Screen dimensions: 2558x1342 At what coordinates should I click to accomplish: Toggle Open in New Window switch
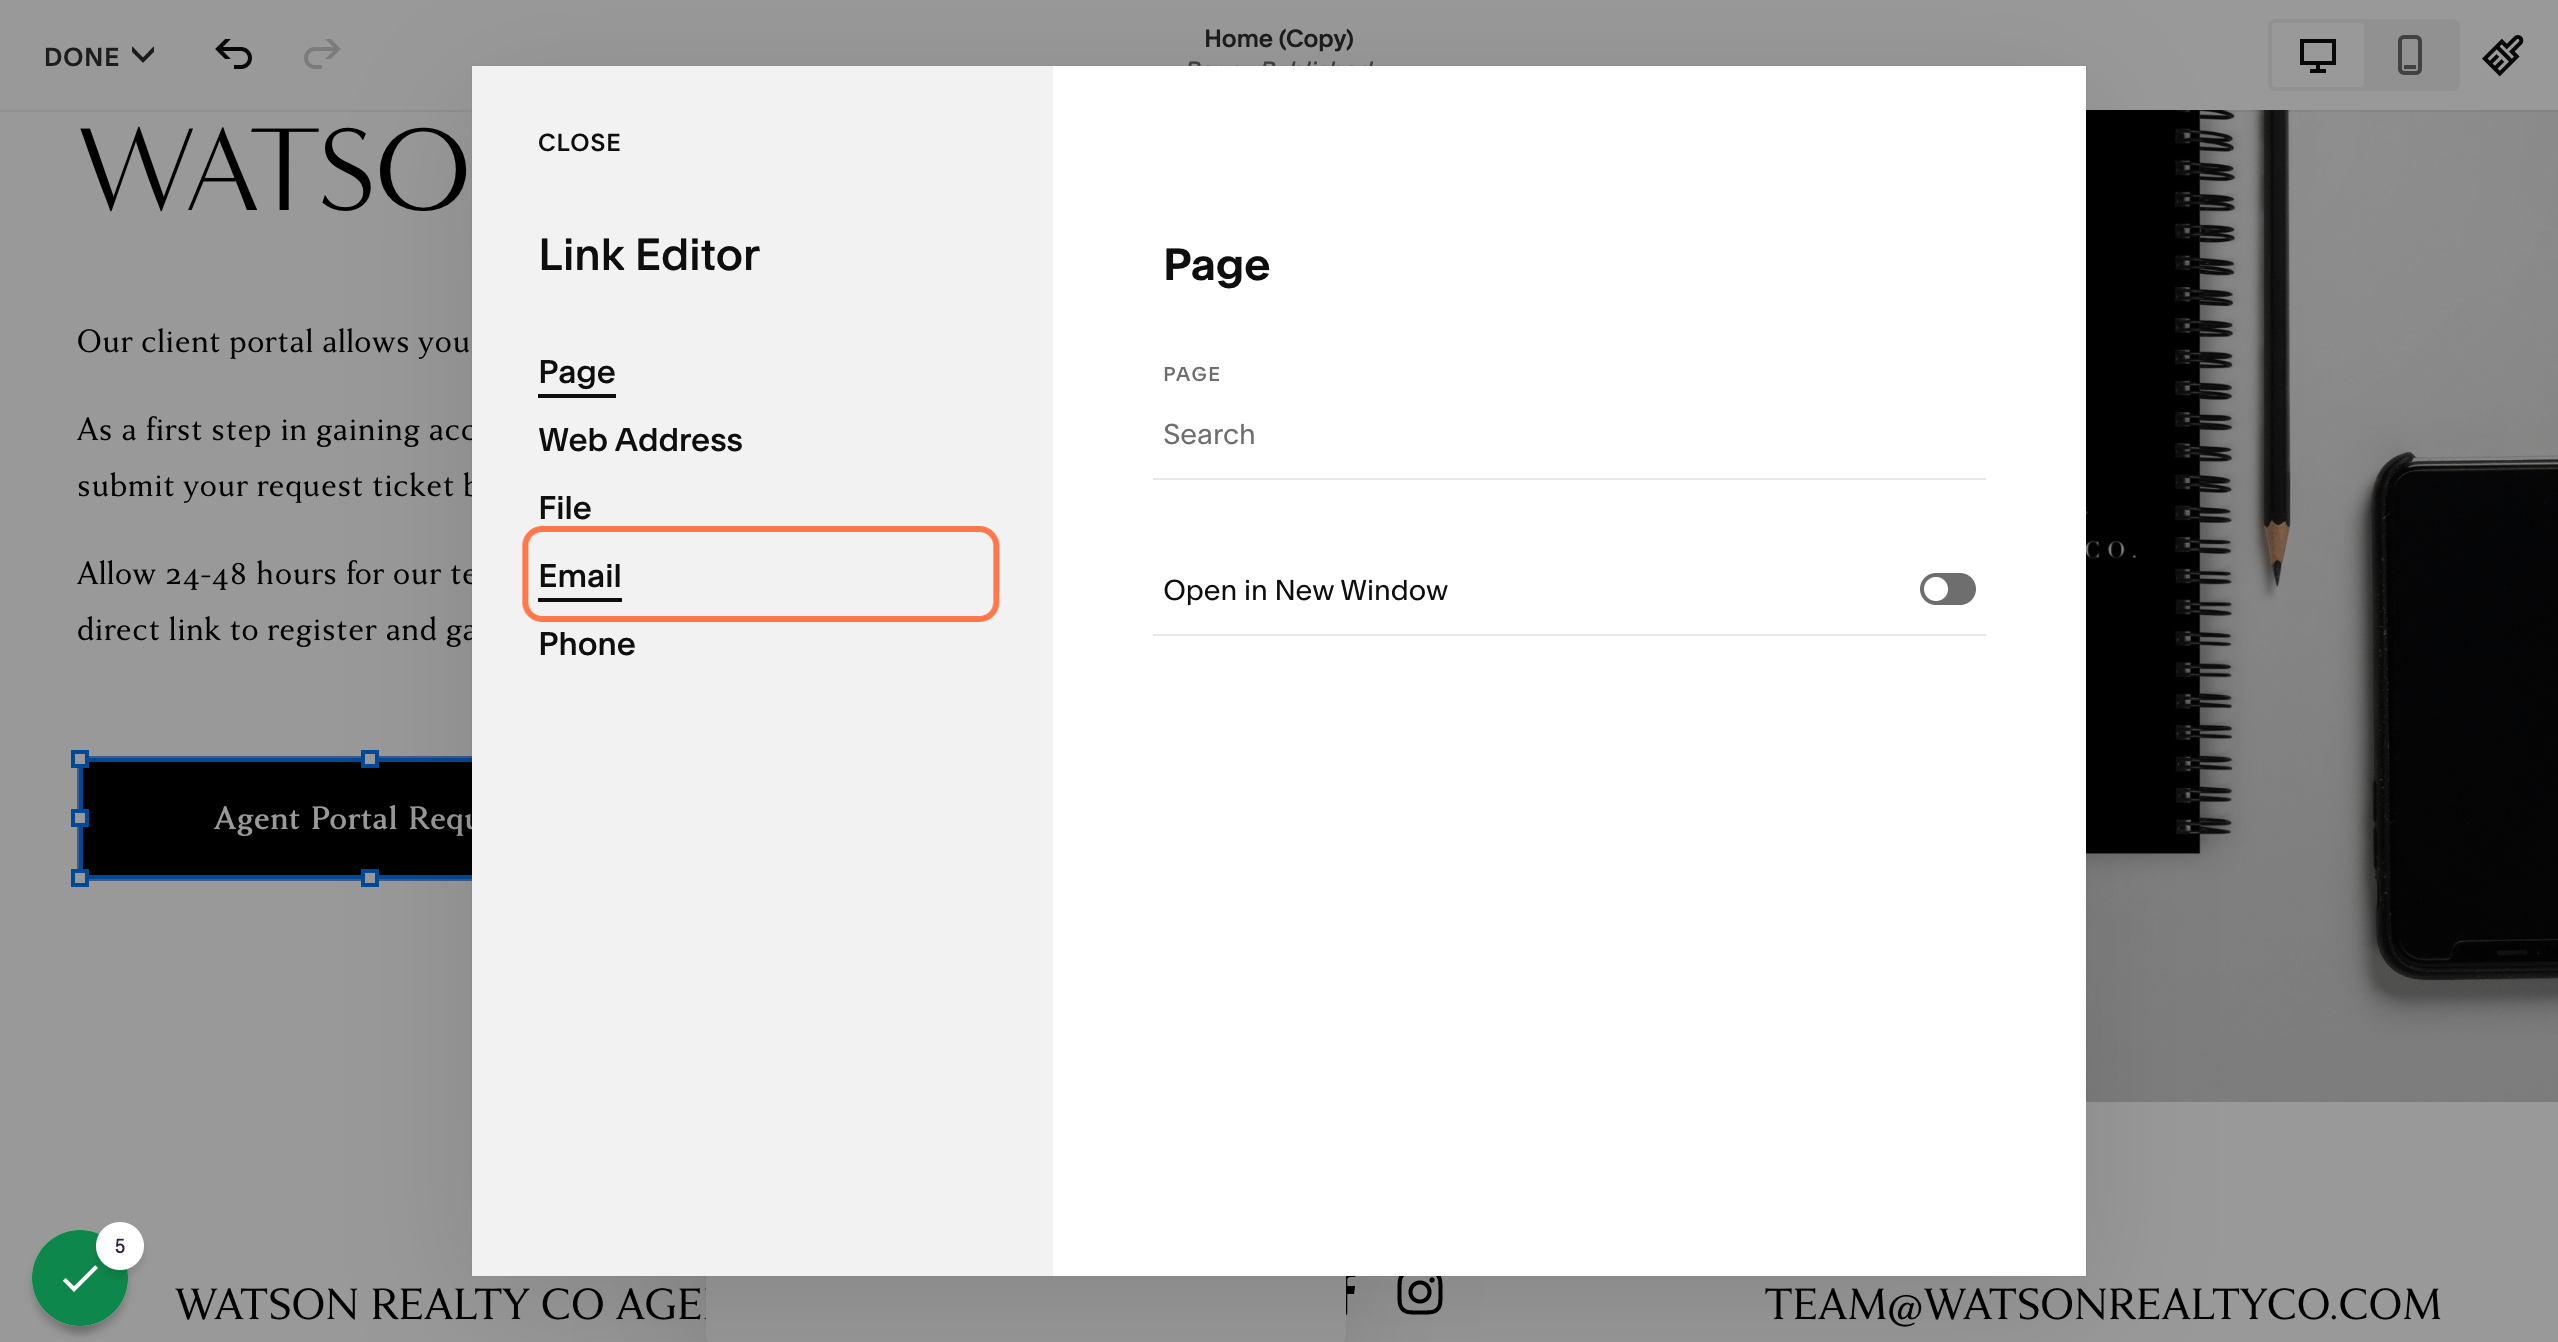pos(1947,589)
